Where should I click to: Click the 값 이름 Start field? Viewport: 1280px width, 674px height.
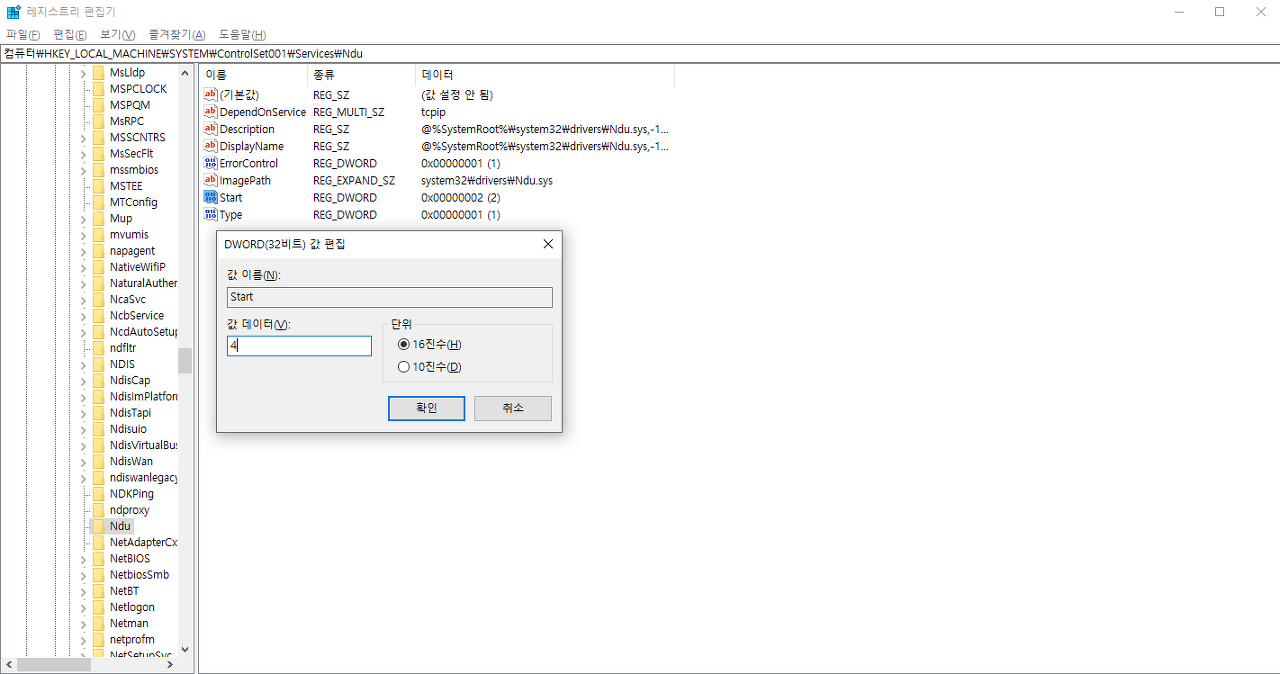pos(390,297)
